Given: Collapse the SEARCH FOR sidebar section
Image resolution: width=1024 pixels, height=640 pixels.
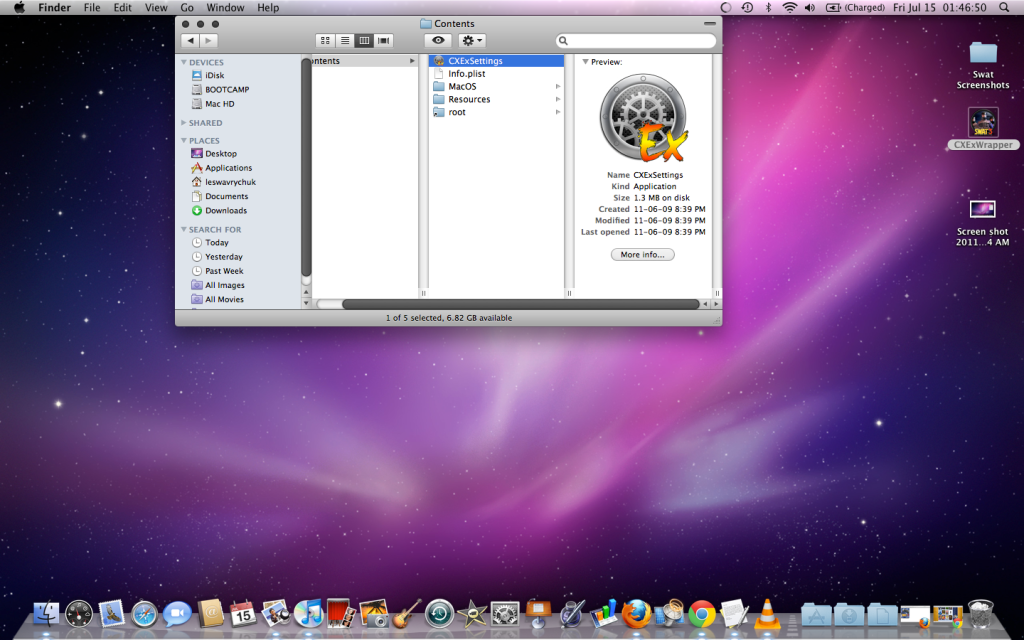Looking at the screenshot, I should (x=184, y=229).
